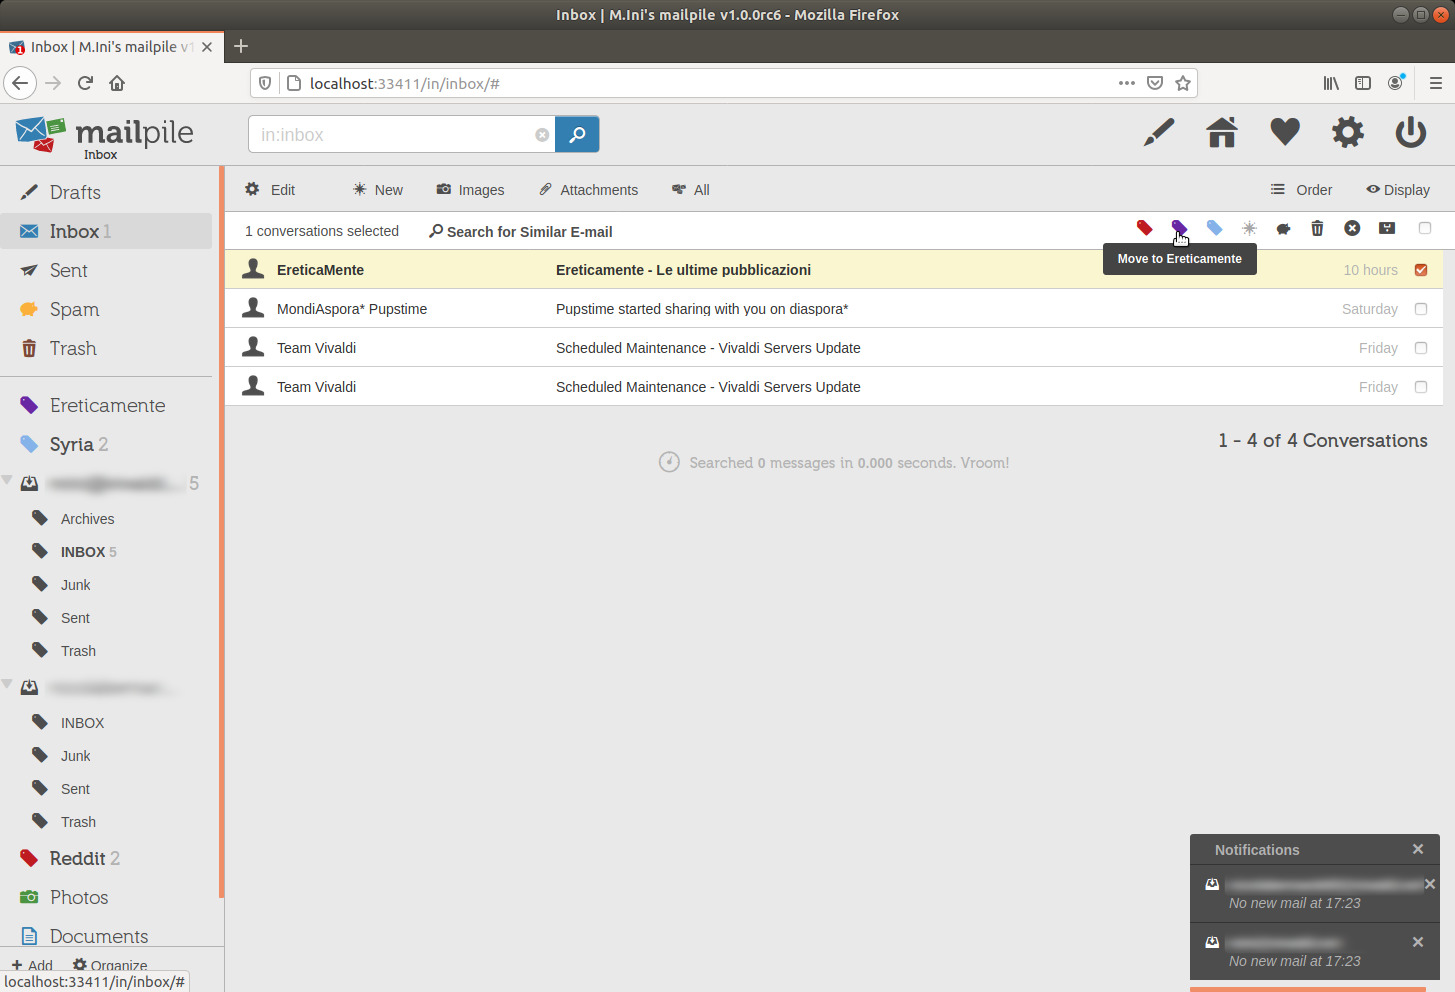
Task: Click Add at the sidebar bottom
Action: pyautogui.click(x=32, y=965)
